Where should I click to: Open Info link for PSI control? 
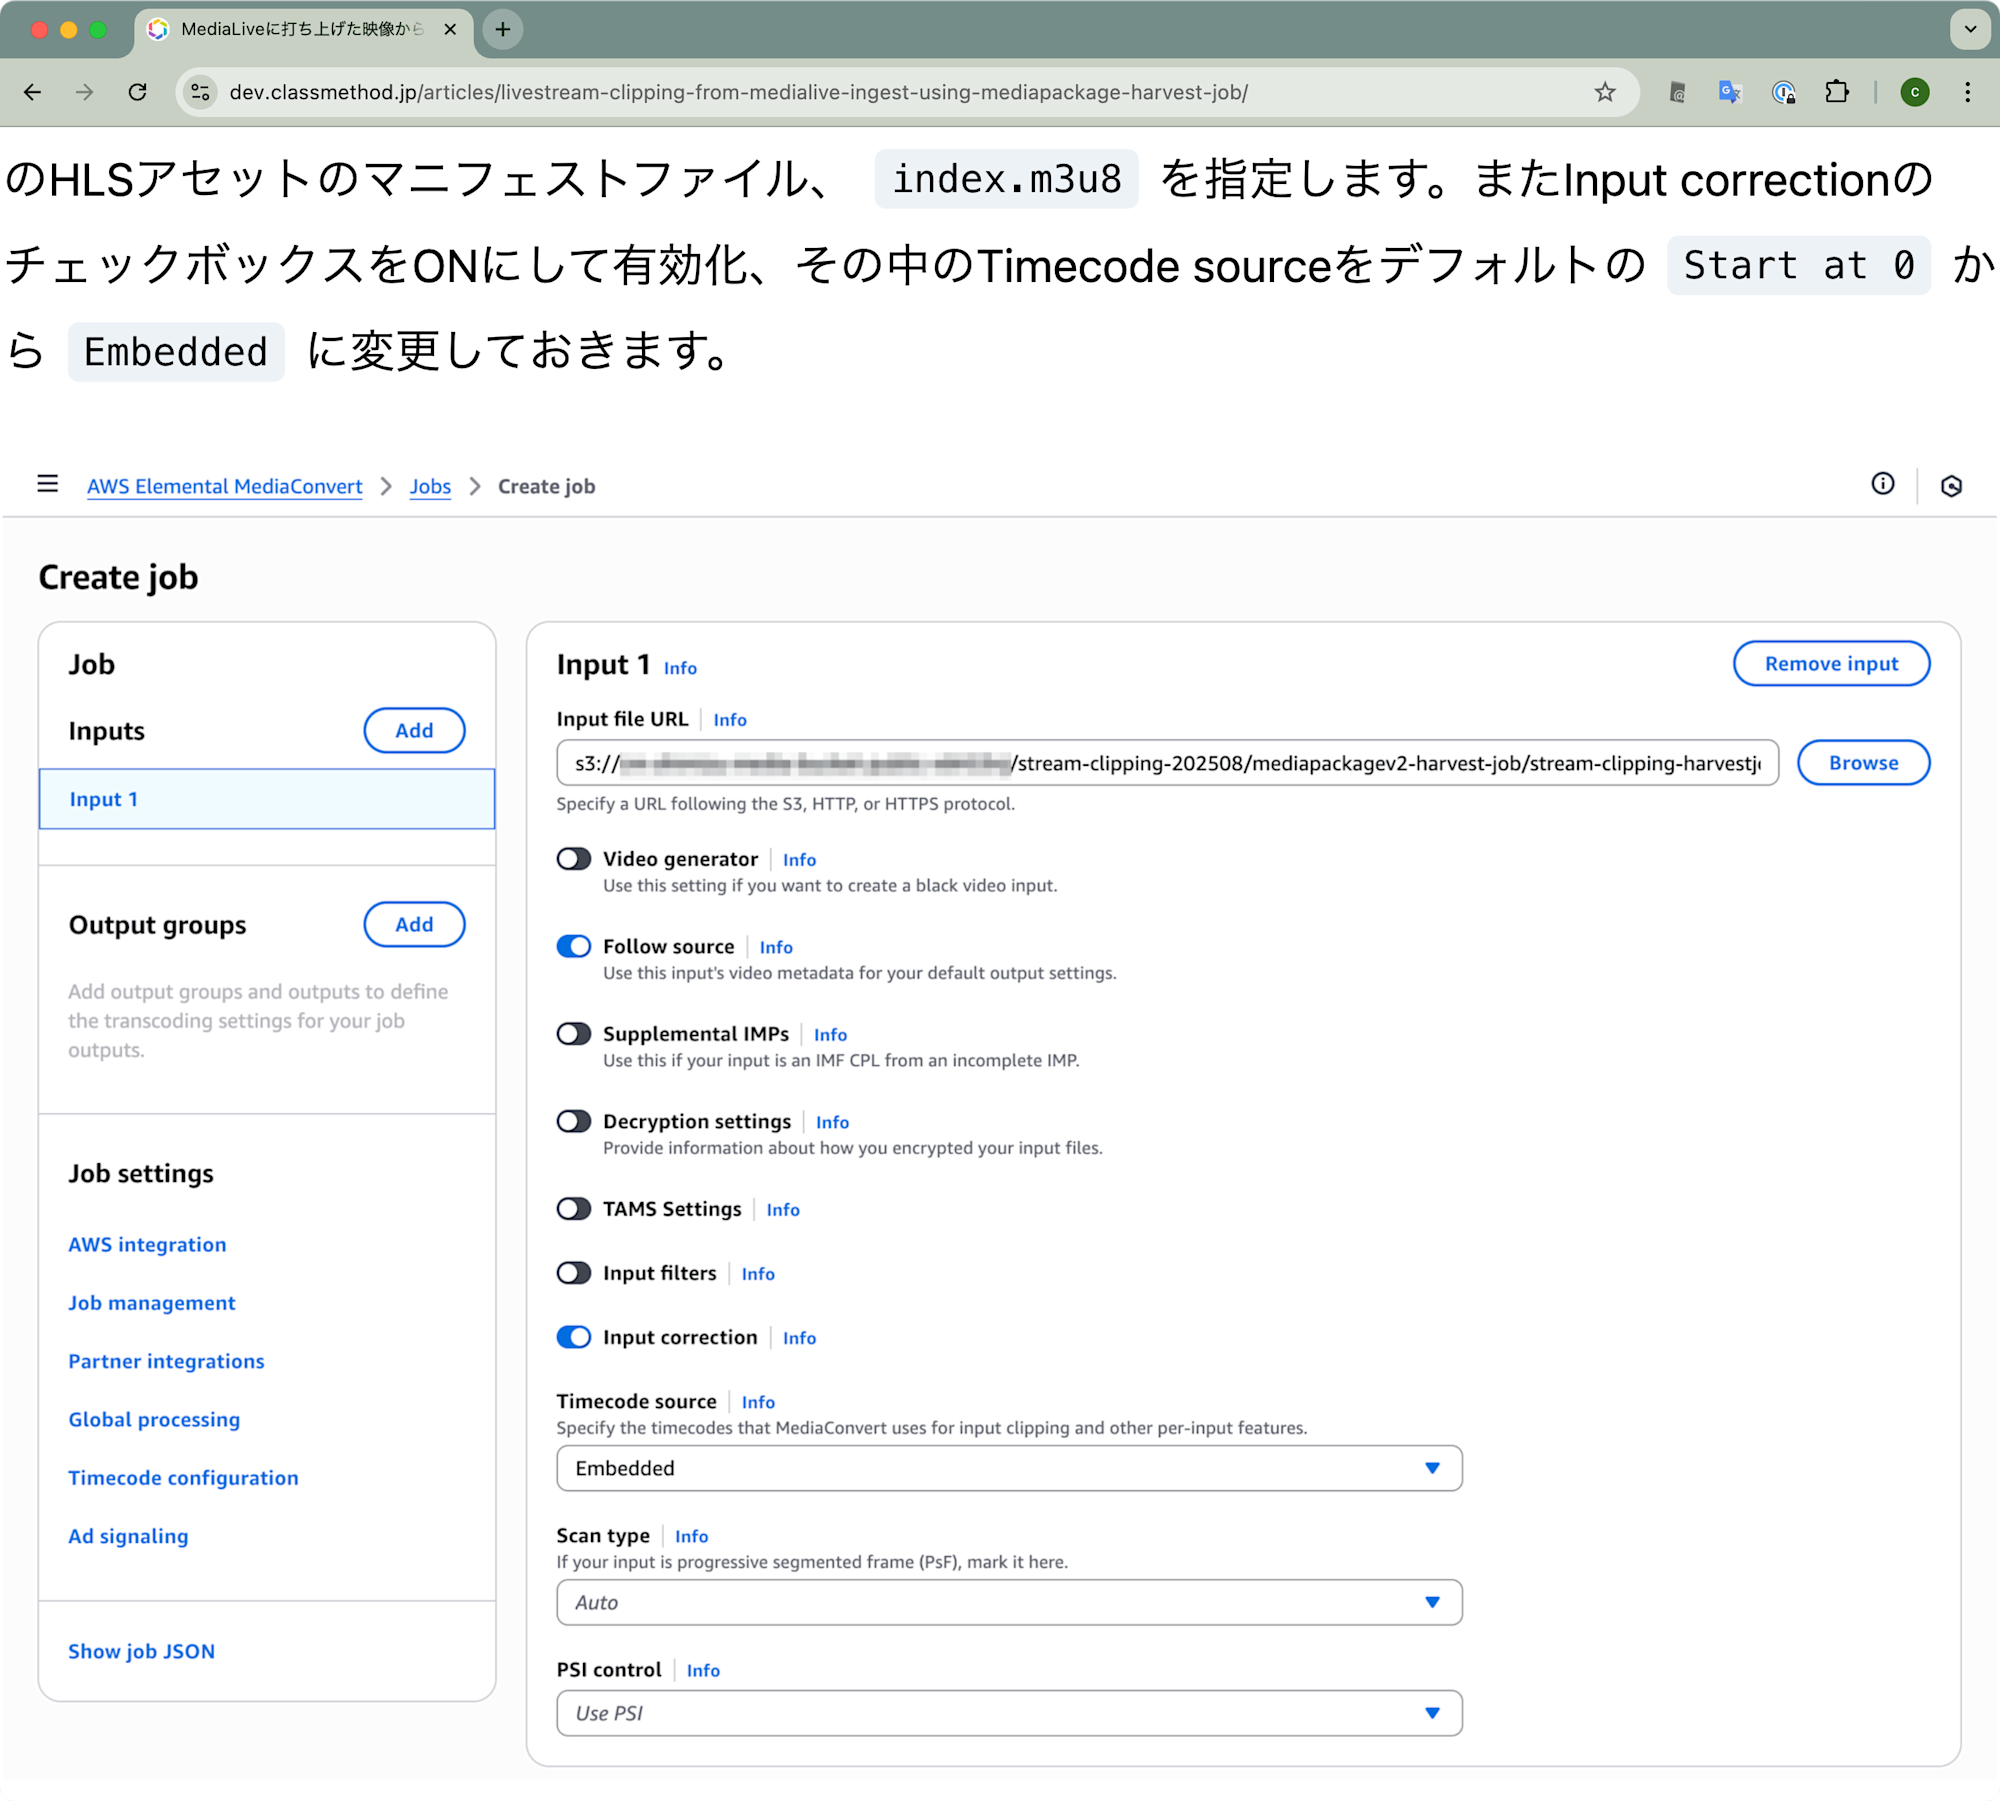coord(703,1670)
